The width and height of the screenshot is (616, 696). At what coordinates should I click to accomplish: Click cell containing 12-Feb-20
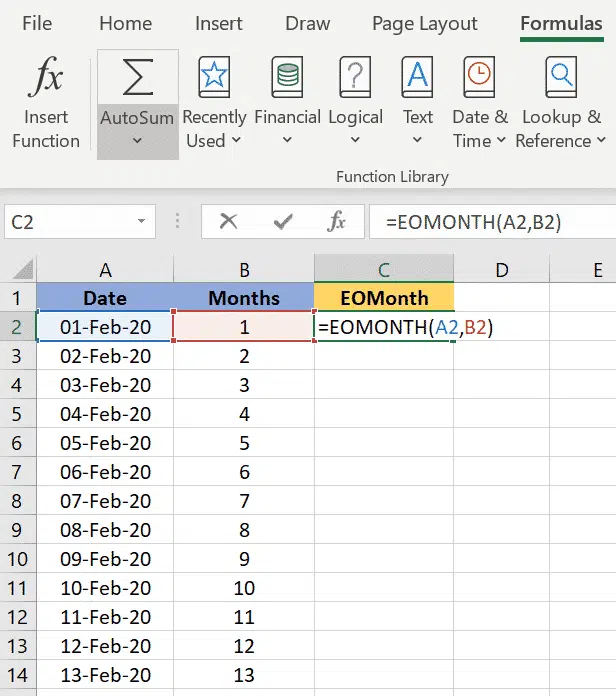[105, 645]
